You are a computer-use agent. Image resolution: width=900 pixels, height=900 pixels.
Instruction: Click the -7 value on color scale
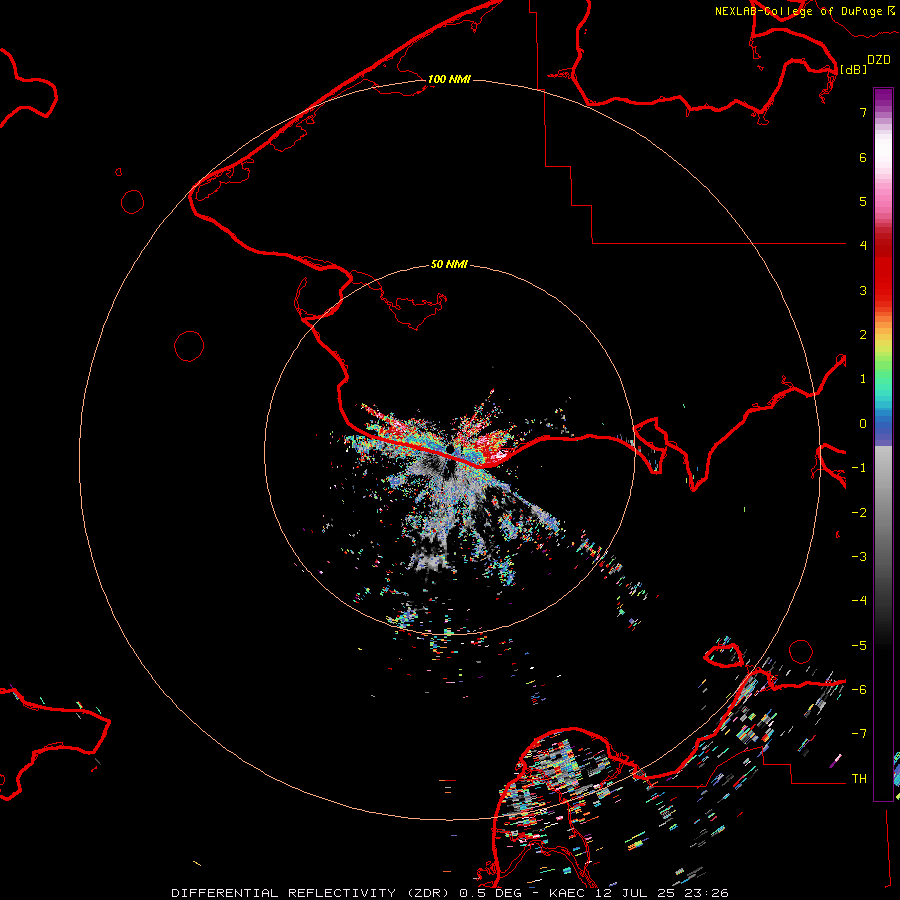click(x=859, y=734)
